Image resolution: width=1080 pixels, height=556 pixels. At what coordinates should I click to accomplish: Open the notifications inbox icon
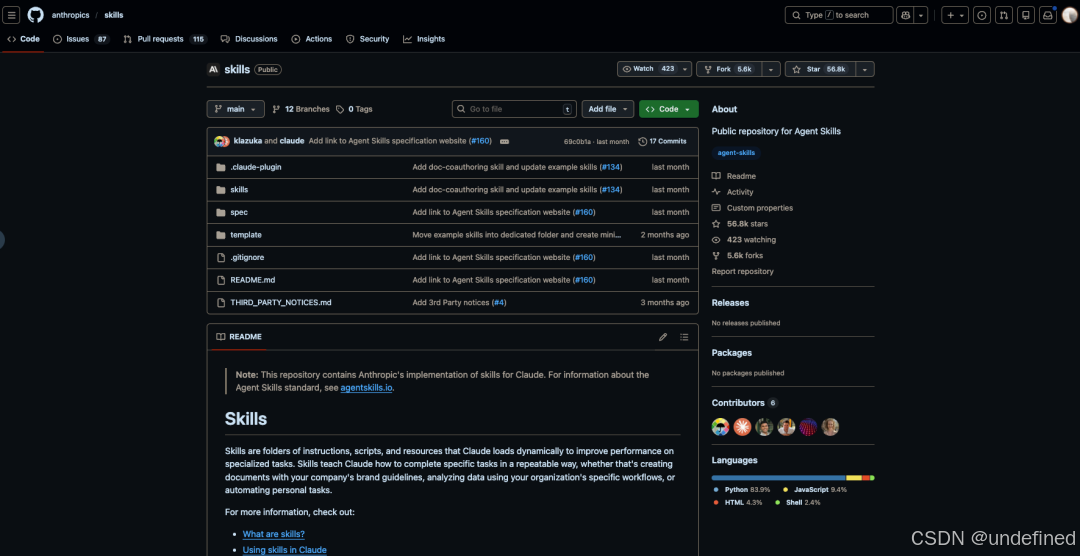(1048, 14)
